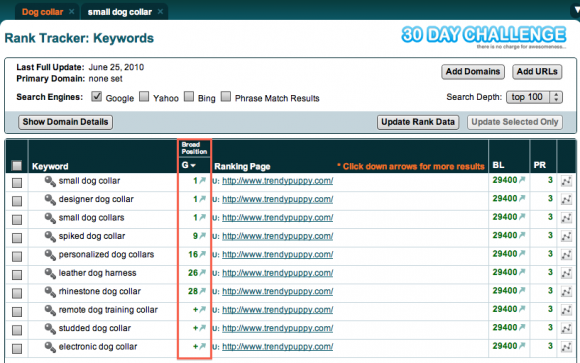Open rank history chart for rhinestone dog collar

566,292
